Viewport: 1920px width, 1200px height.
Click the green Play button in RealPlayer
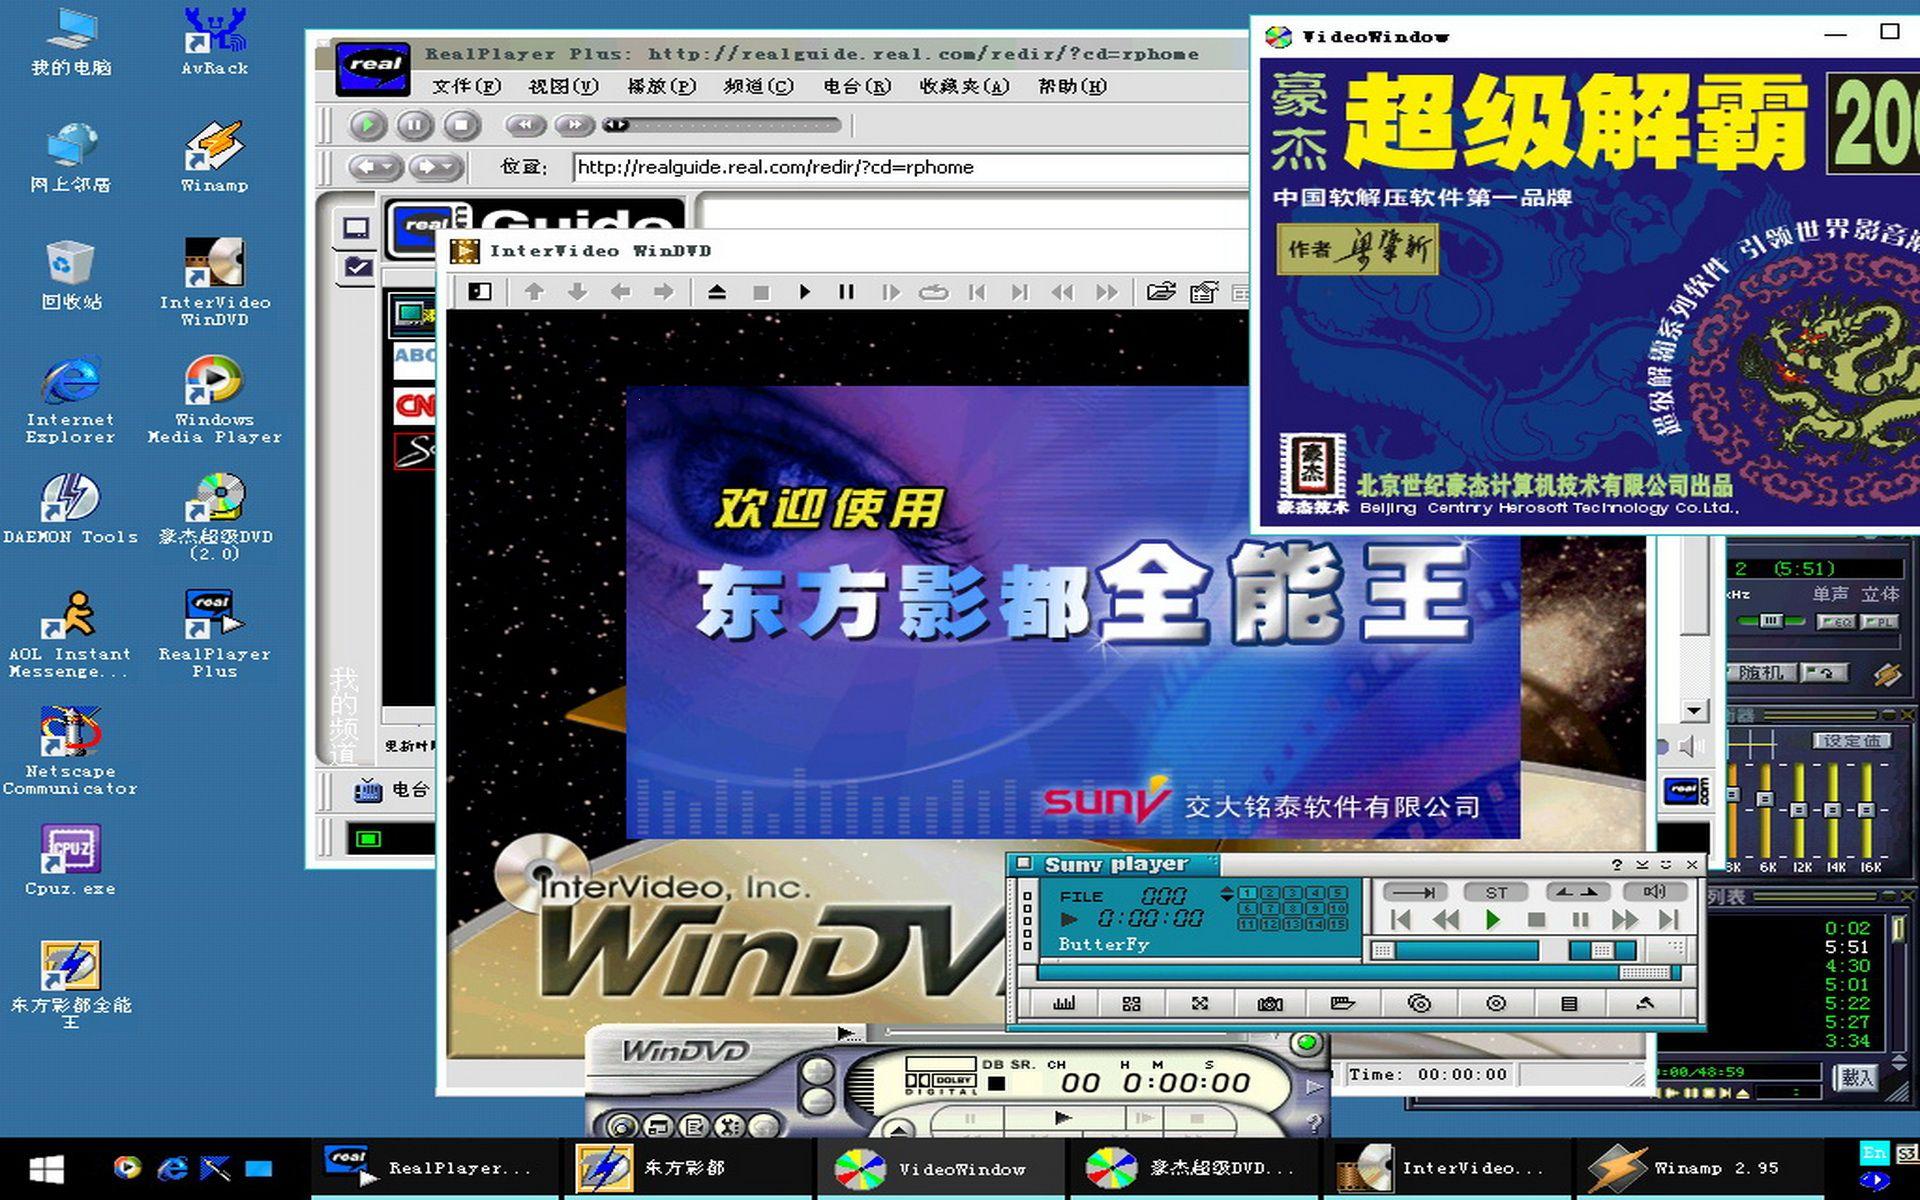(367, 125)
